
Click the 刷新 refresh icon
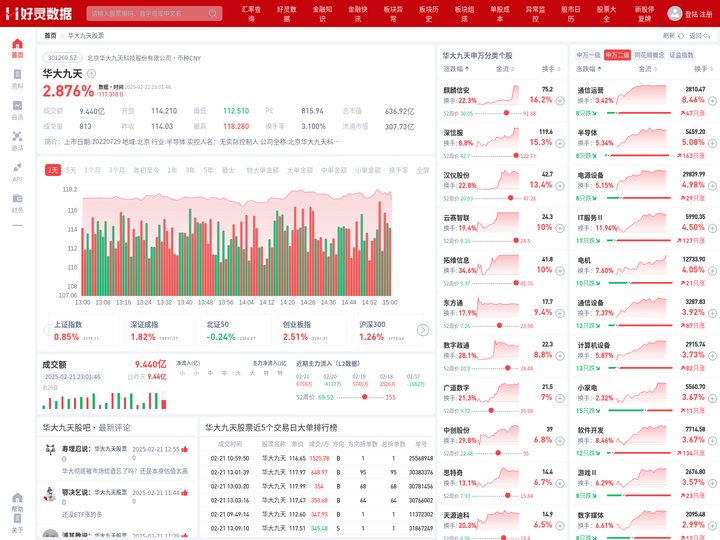681,36
